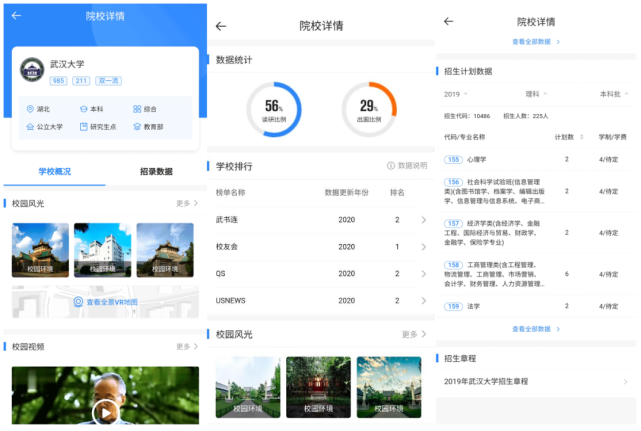641x431 pixels.
Task: Tap back arrow on the right 院校详情 screen
Action: (x=448, y=21)
